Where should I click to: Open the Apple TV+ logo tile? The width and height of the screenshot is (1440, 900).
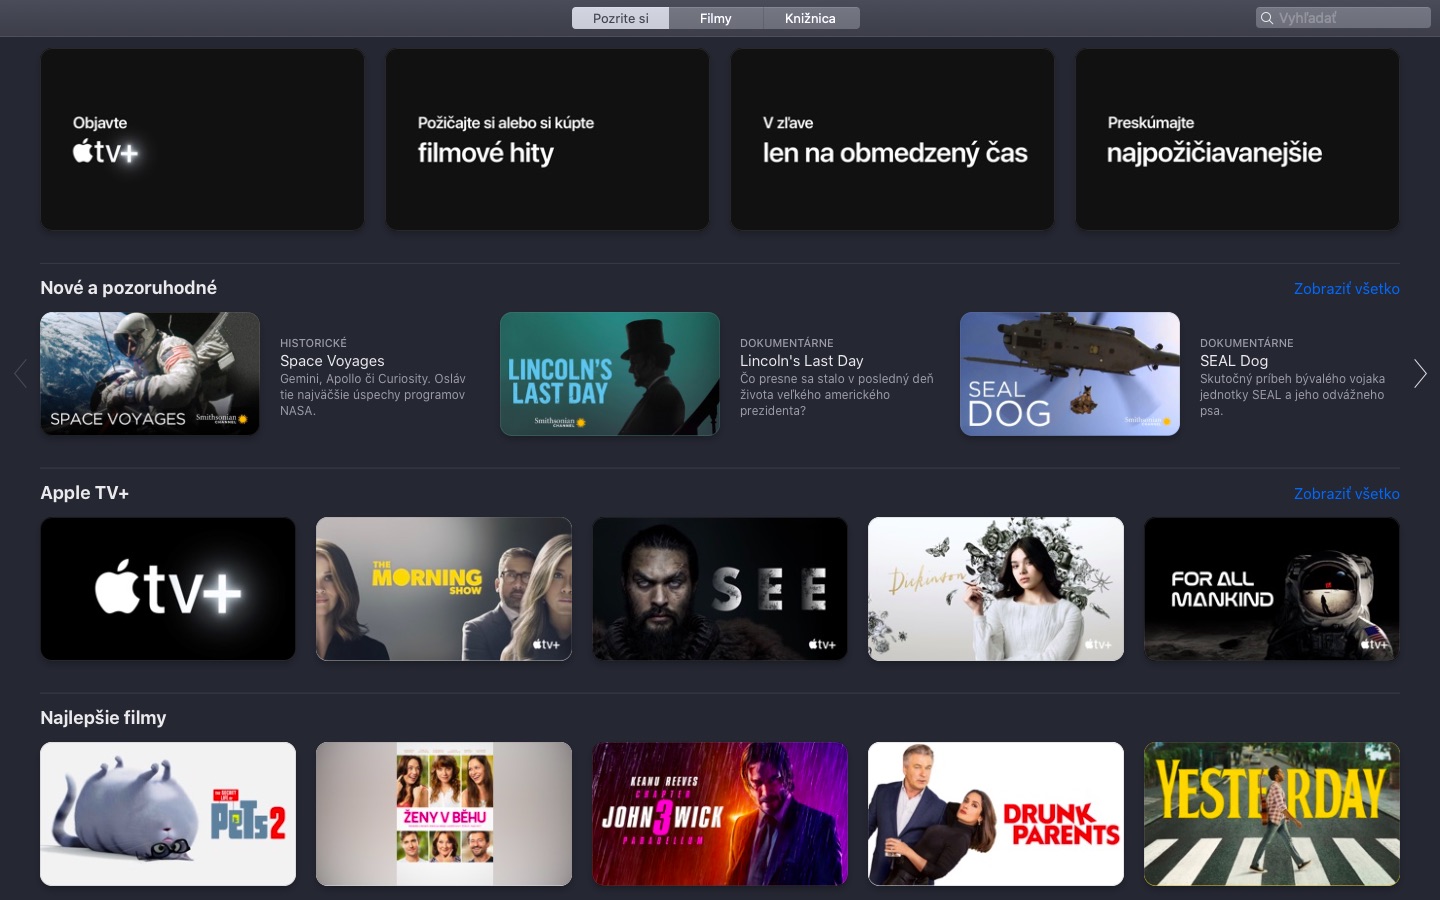(168, 589)
